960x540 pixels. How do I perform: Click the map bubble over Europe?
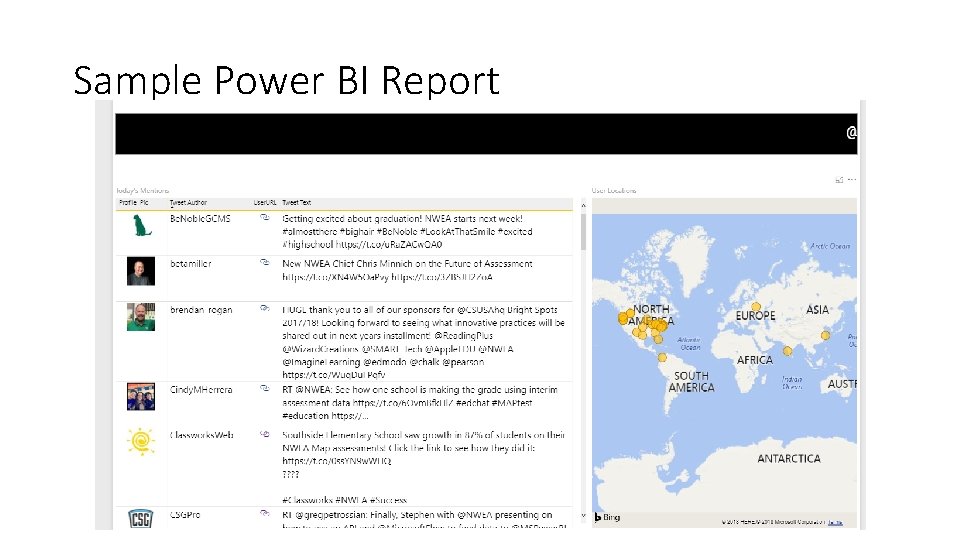click(756, 307)
